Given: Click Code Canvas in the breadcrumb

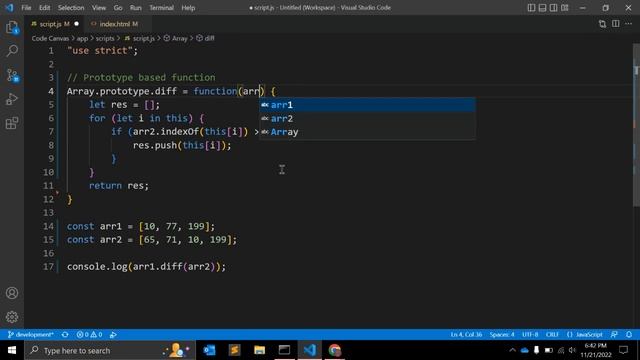Looking at the screenshot, I should [x=50, y=38].
